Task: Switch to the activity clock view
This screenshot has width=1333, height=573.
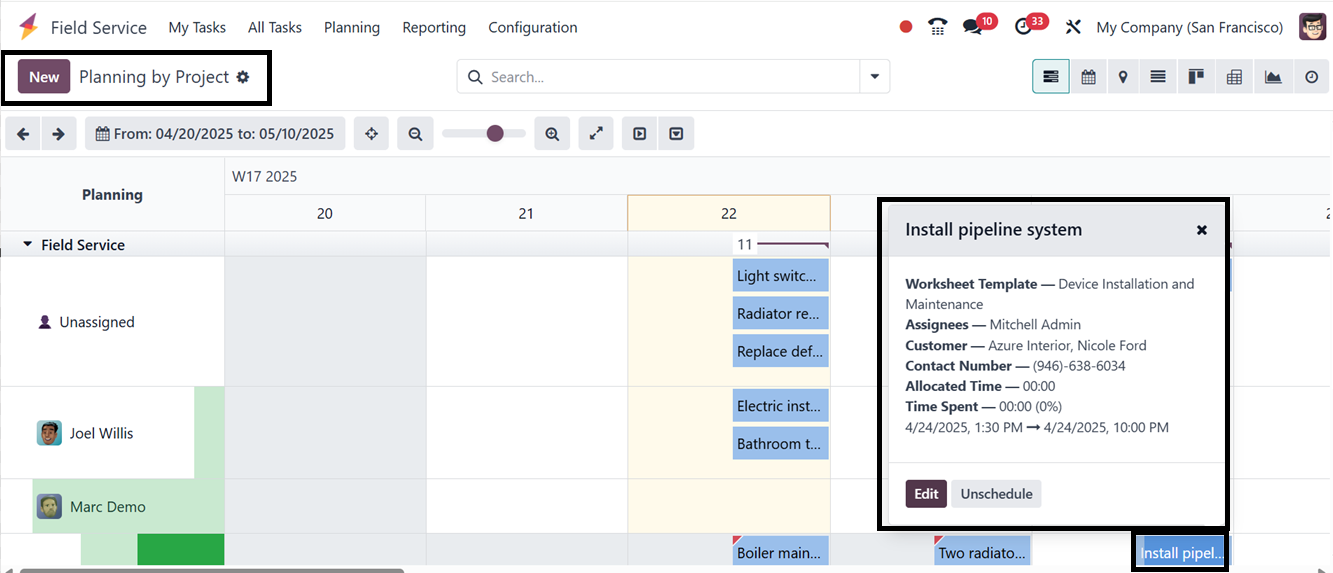Action: tap(1312, 77)
